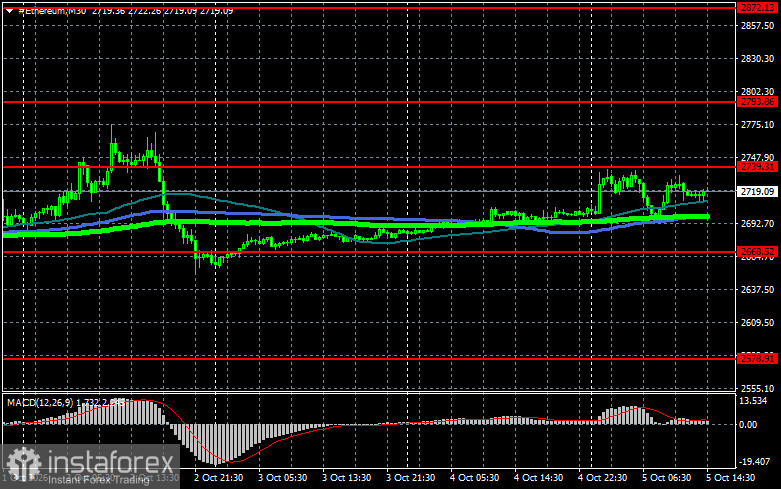Click the 2775.10 price scale value

[757, 124]
